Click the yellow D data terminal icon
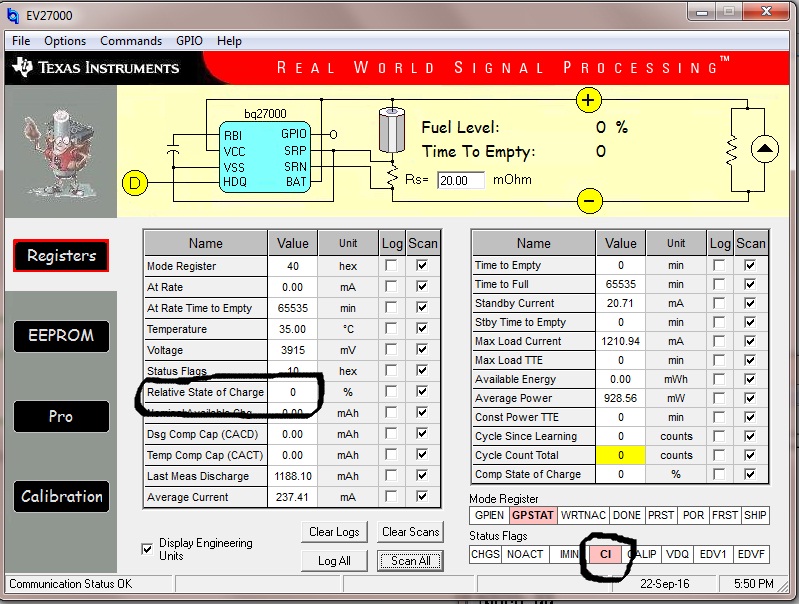This screenshot has width=799, height=604. 135,183
